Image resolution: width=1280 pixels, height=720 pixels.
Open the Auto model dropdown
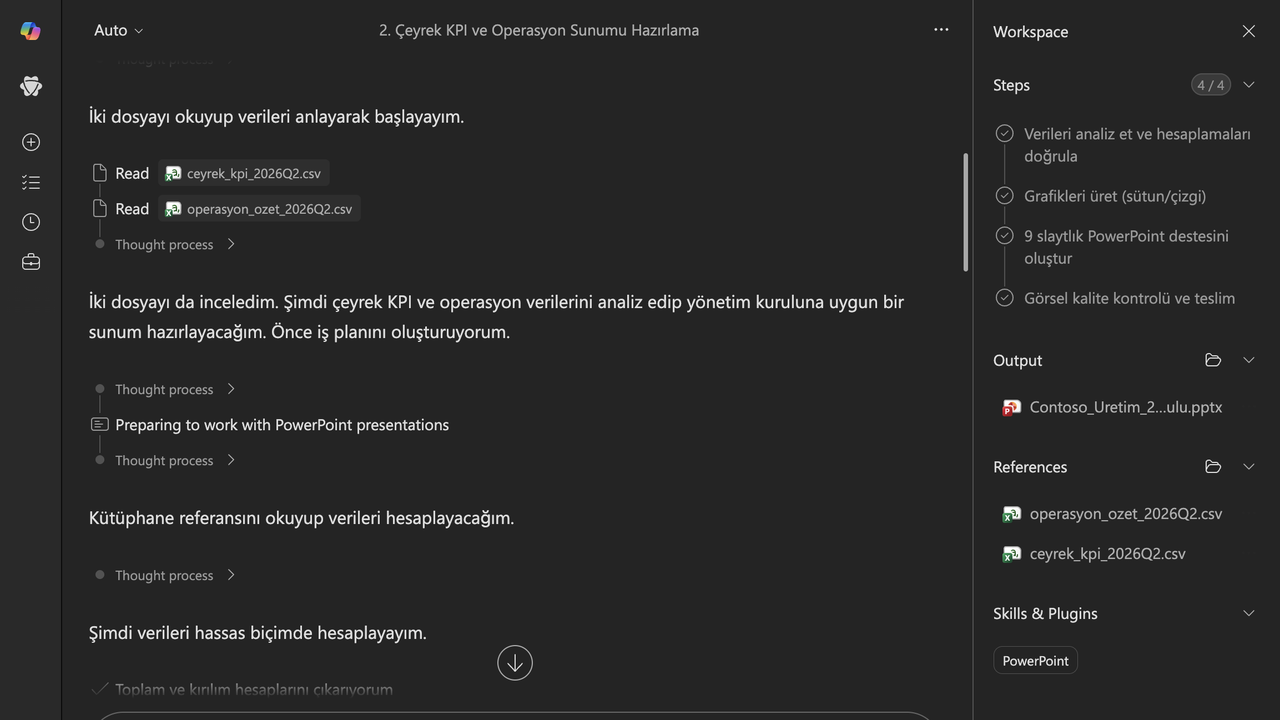point(118,31)
